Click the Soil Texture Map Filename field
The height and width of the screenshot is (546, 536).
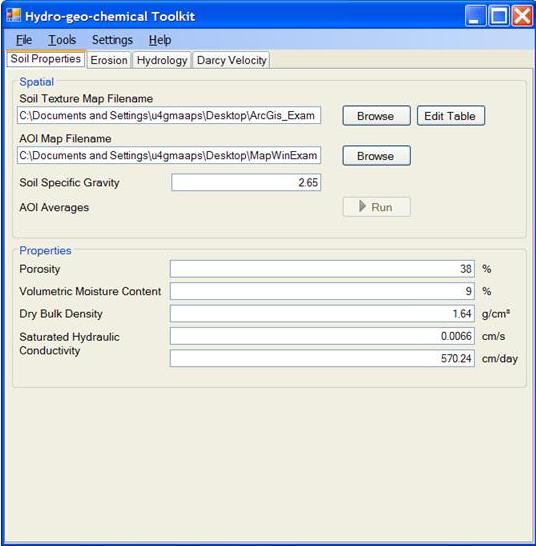tap(169, 115)
